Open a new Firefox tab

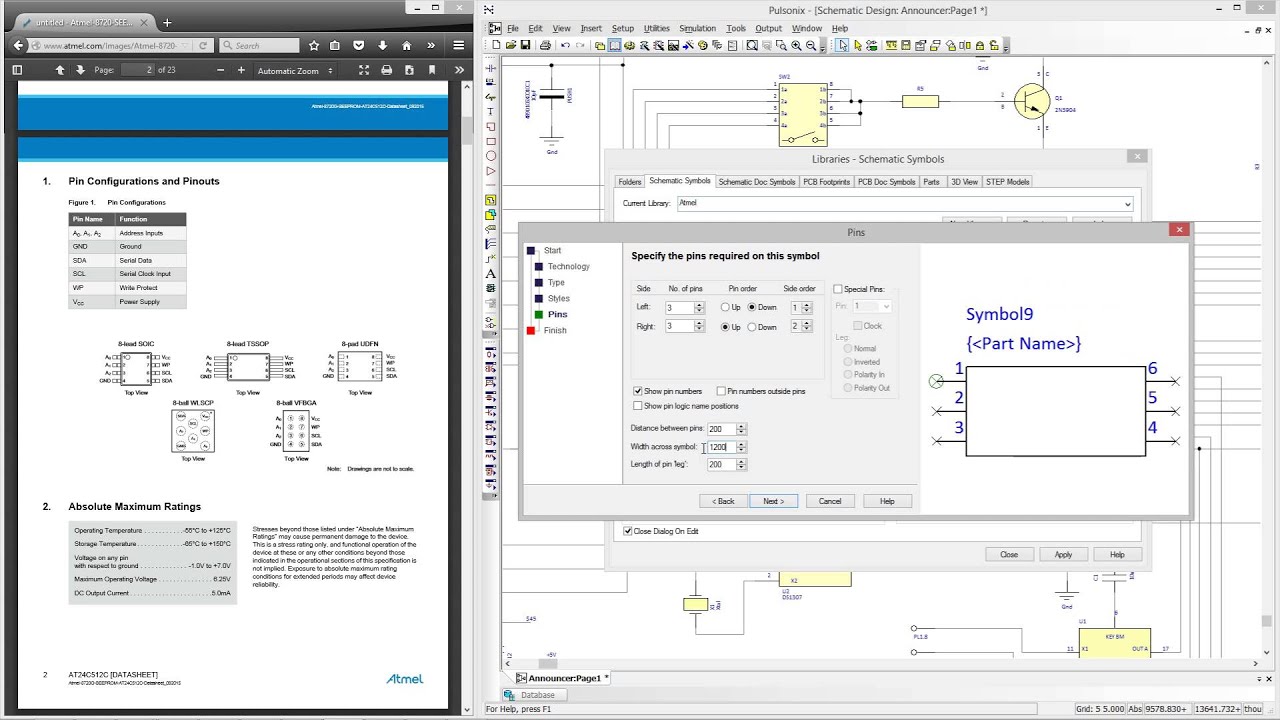(167, 22)
